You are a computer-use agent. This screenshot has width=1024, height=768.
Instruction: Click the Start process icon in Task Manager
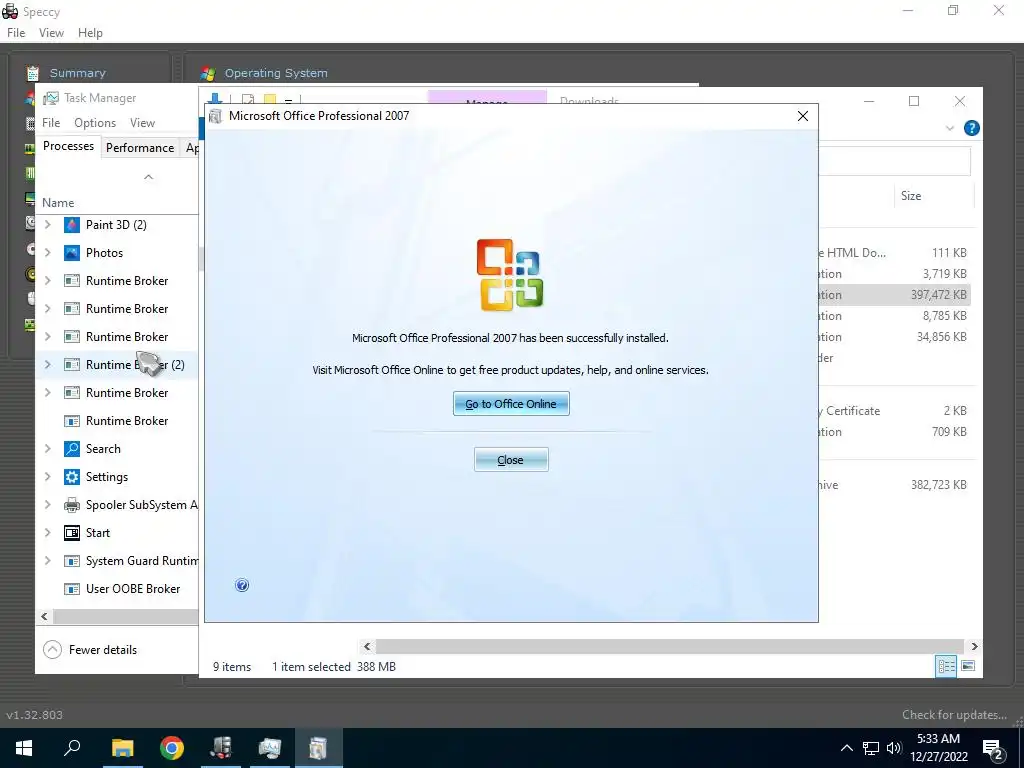click(72, 533)
